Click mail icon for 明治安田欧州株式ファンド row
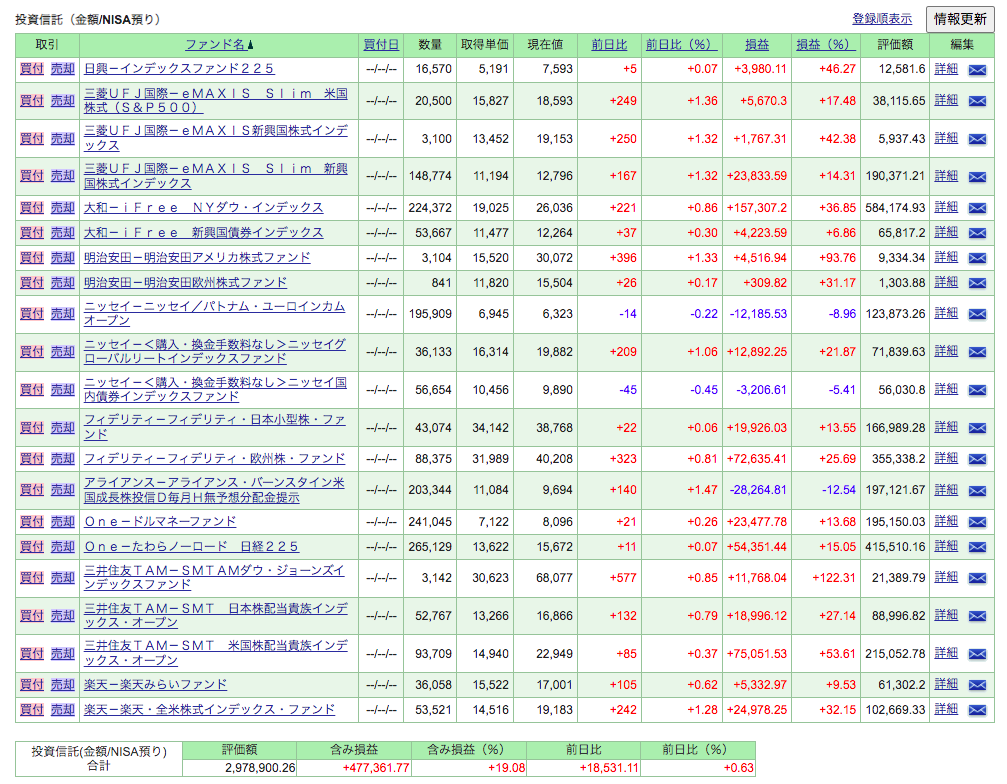 [x=977, y=283]
